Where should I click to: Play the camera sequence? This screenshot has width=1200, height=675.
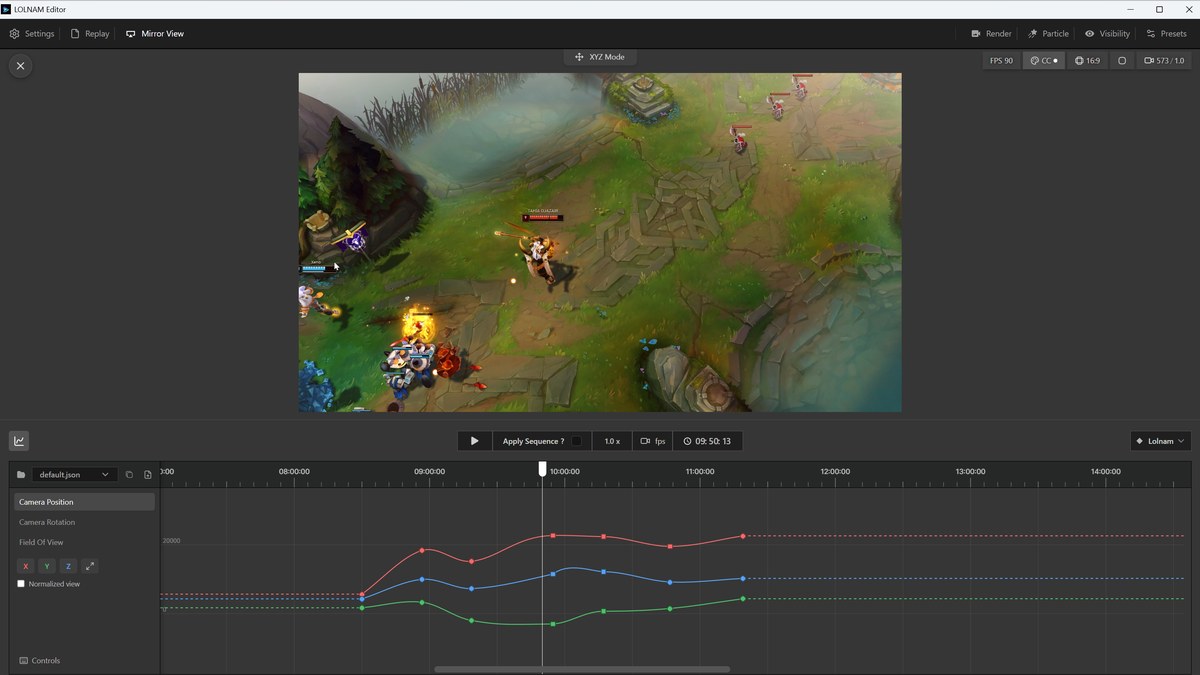475,441
